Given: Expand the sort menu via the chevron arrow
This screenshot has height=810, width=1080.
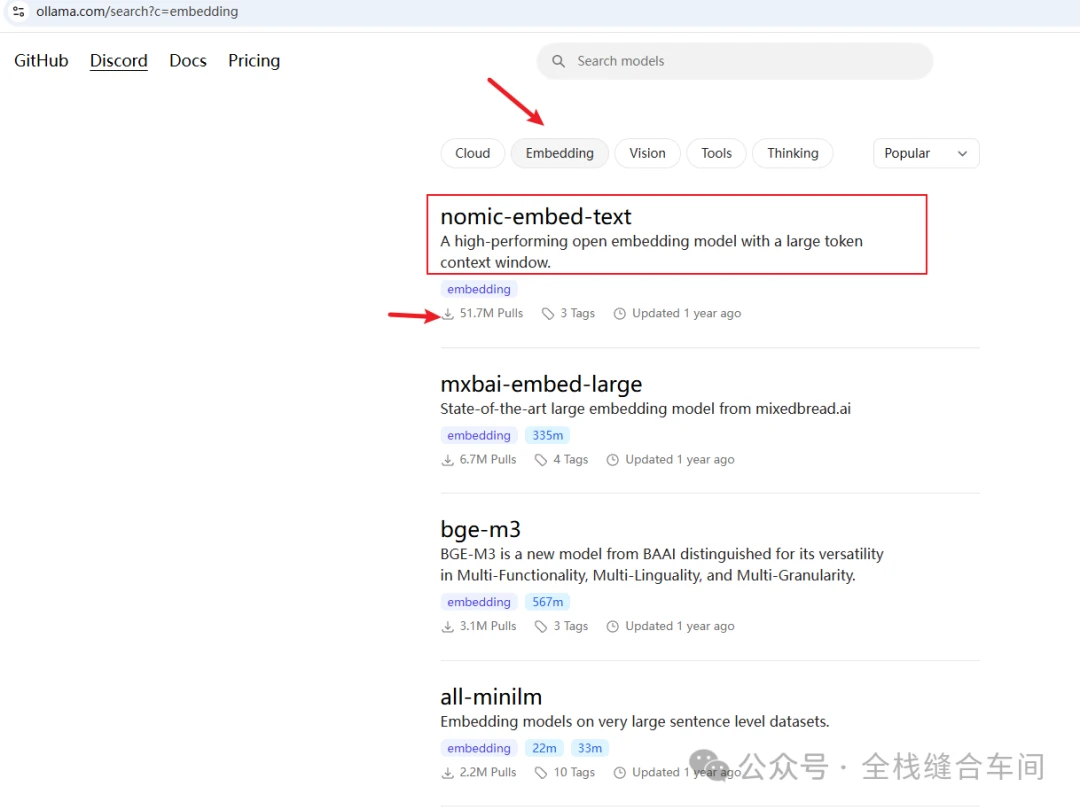Looking at the screenshot, I should pyautogui.click(x=962, y=154).
